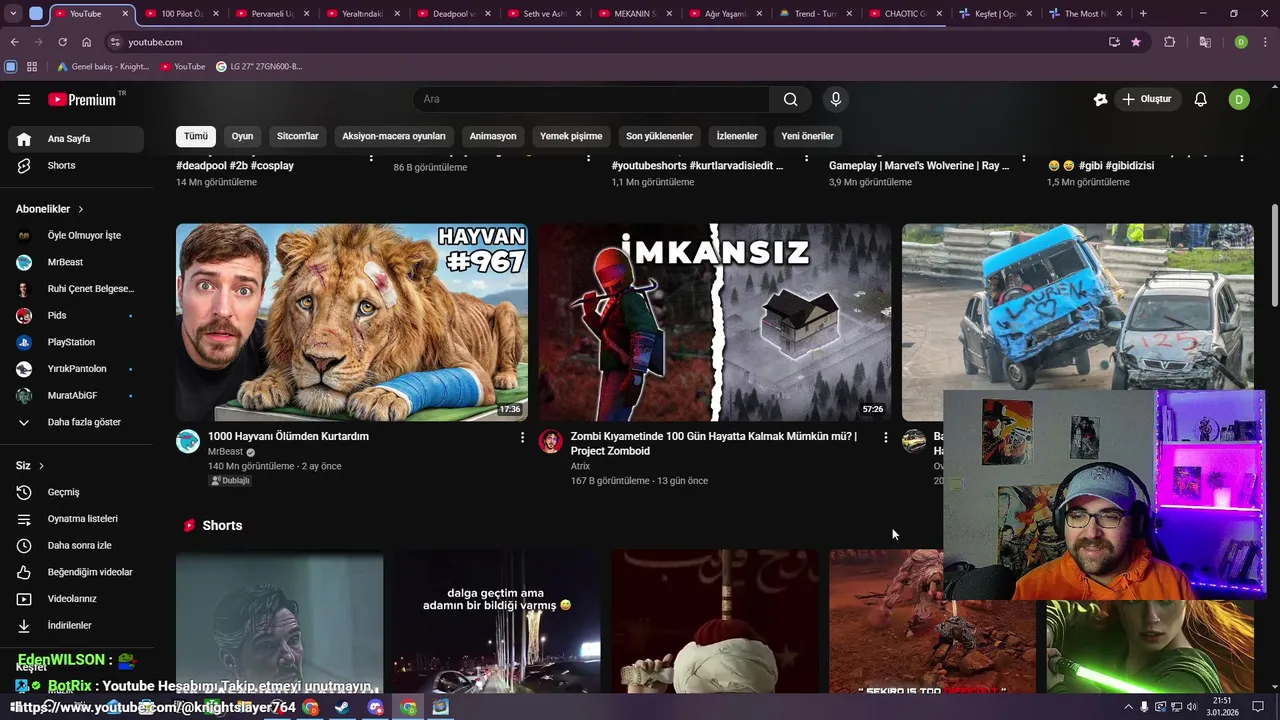Open Oynatma listeleri playlists
The height and width of the screenshot is (720, 1280).
(x=76, y=519)
